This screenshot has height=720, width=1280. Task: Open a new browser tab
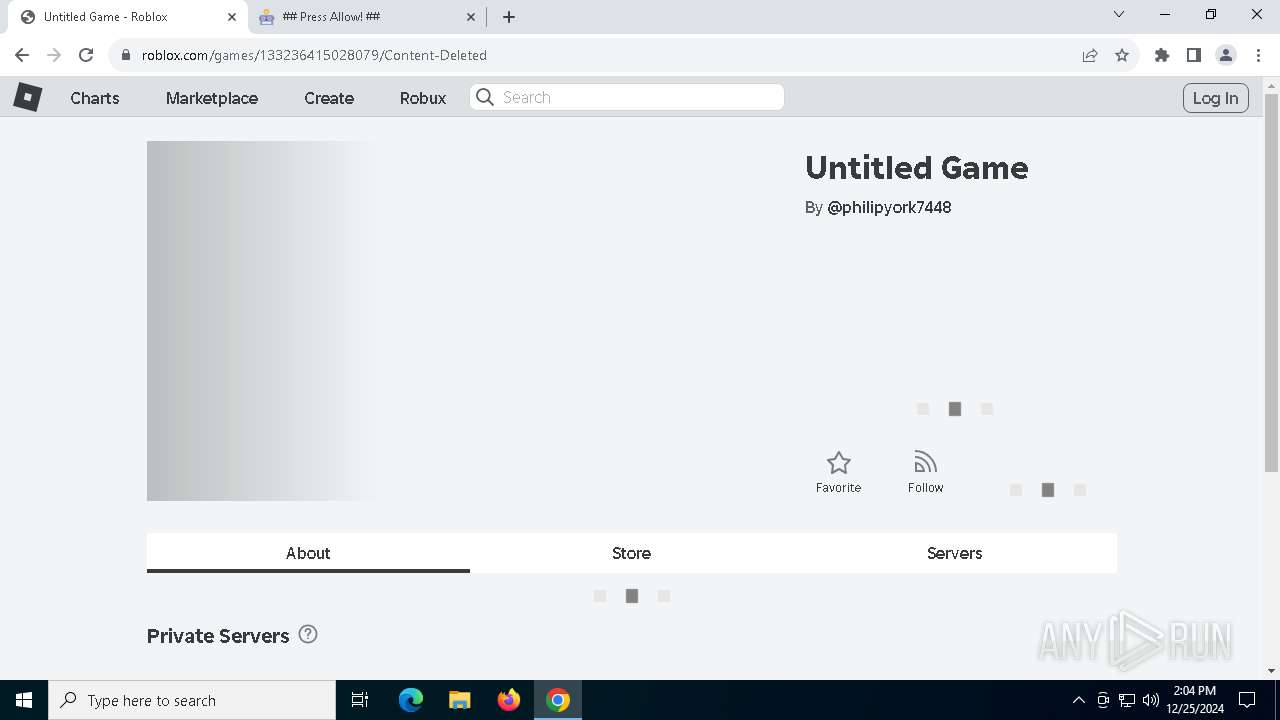pyautogui.click(x=509, y=17)
